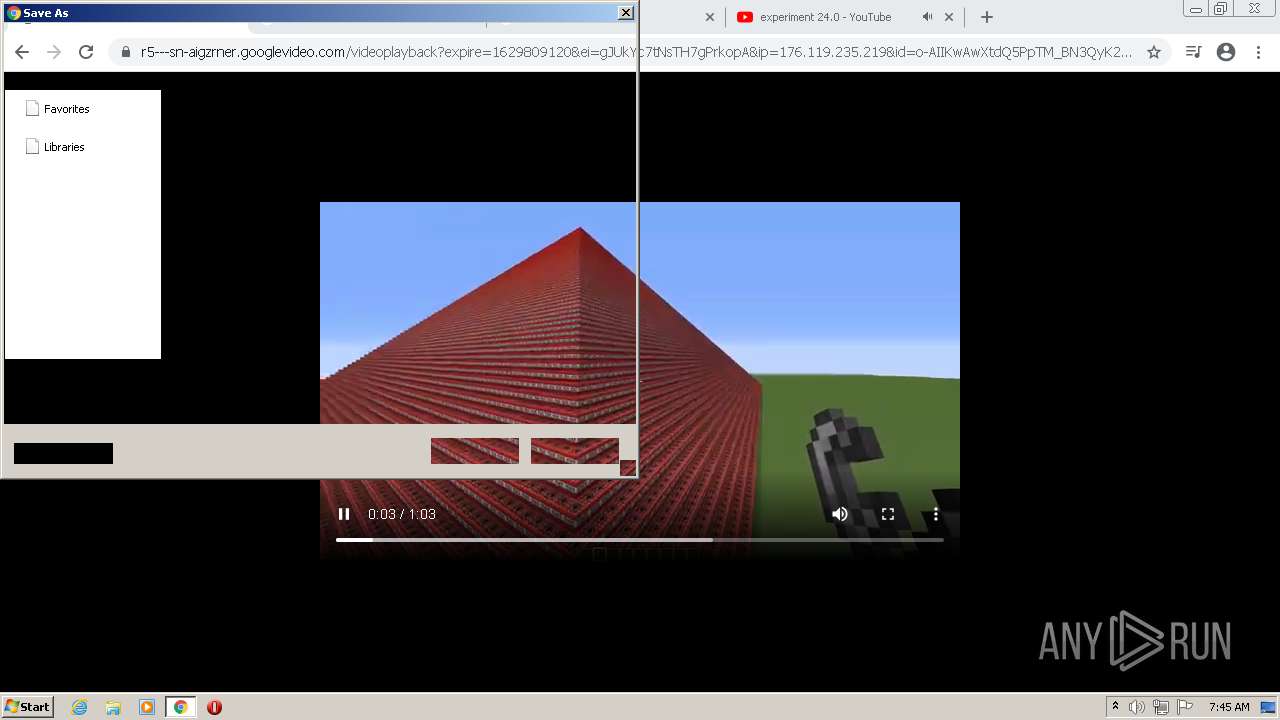Go forward with the browser forward arrow
Screen dimensions: 1280x720
click(x=54, y=52)
